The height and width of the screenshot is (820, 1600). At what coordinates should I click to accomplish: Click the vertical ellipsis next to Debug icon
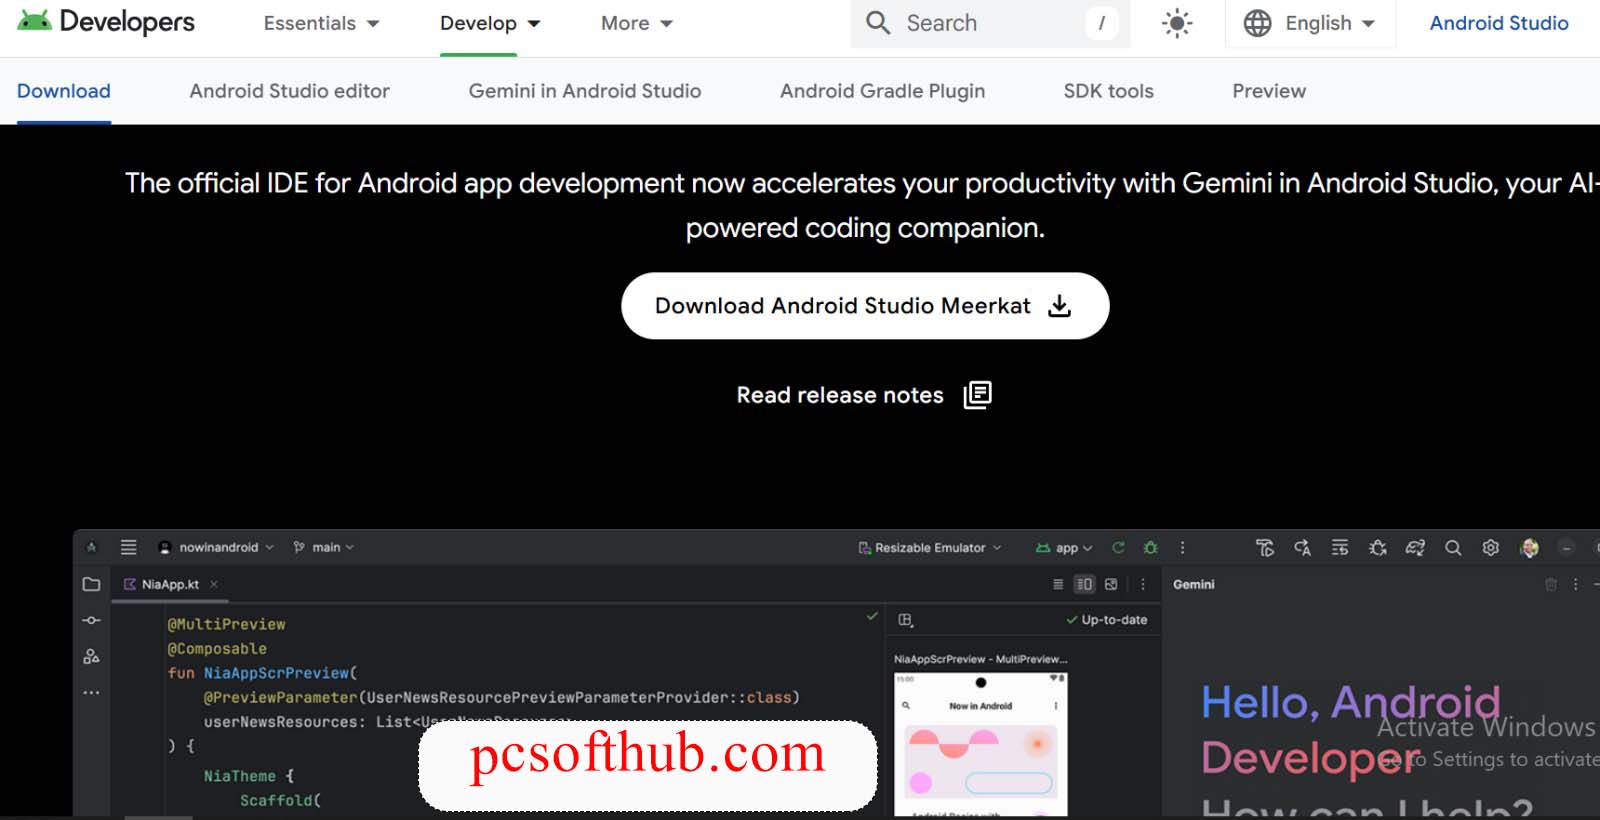coord(1182,547)
